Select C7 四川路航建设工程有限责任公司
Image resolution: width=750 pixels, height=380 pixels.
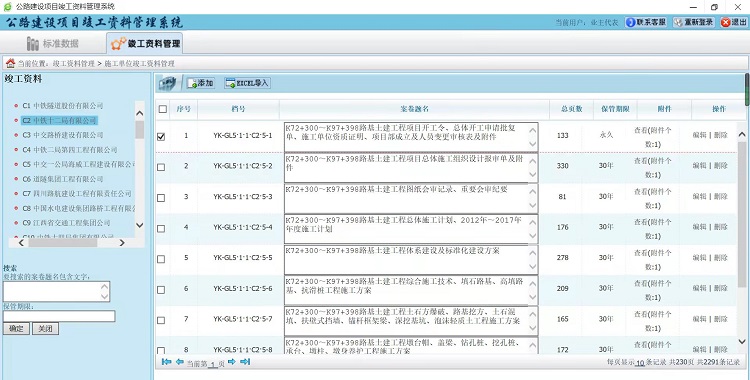point(77,193)
